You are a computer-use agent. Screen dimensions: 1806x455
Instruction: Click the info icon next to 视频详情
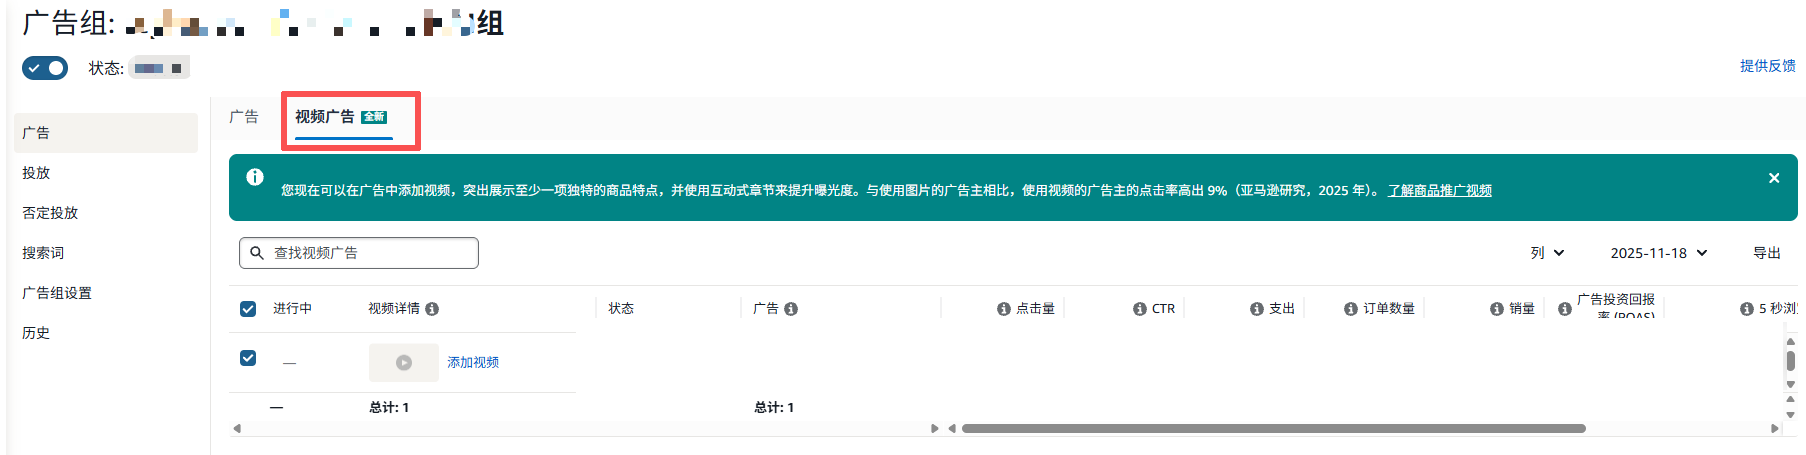click(x=432, y=309)
